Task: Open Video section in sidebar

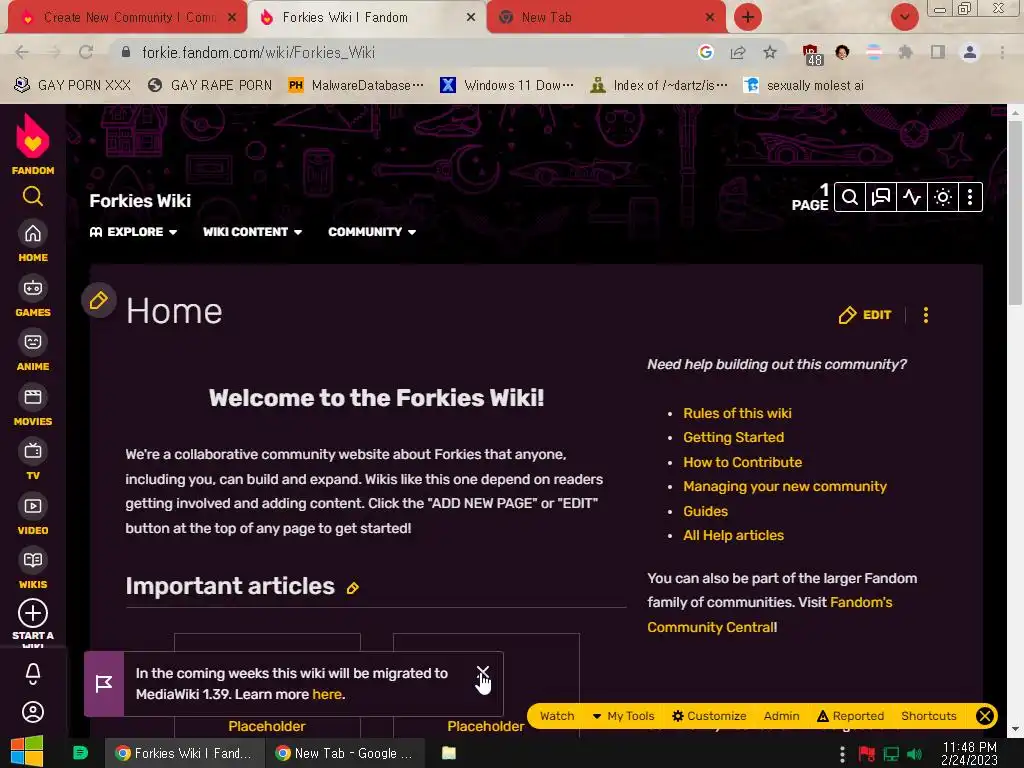Action: 33,515
